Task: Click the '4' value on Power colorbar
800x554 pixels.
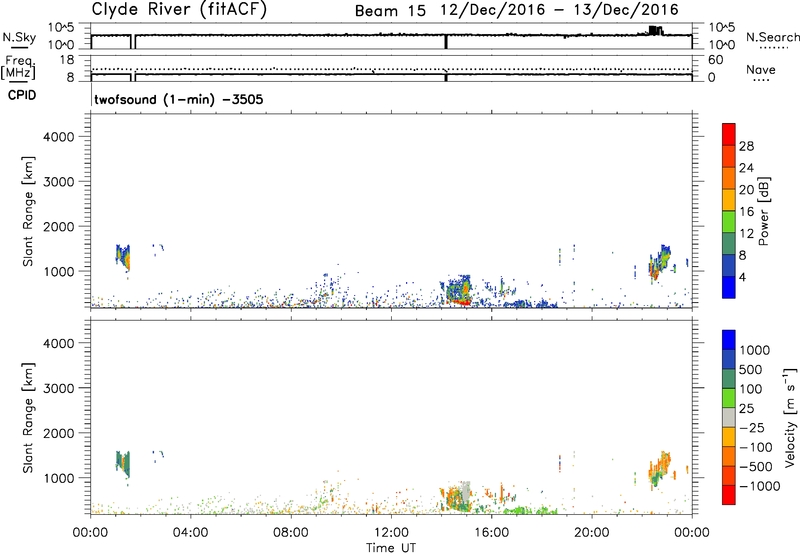Action: click(x=743, y=278)
